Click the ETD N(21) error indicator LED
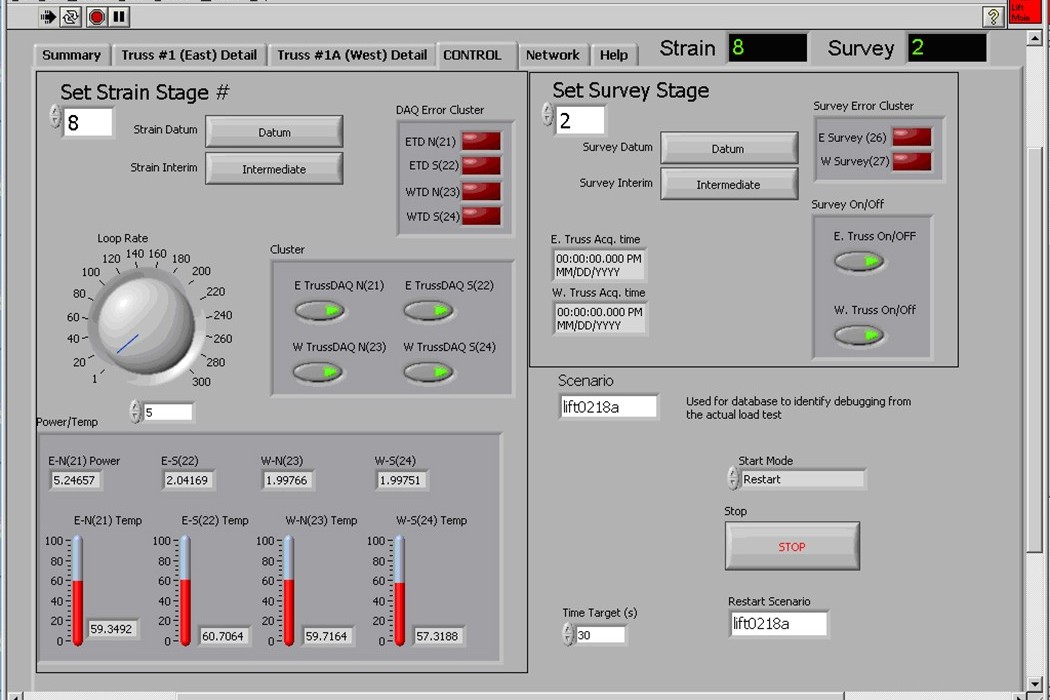The height and width of the screenshot is (700, 1050). 481,142
